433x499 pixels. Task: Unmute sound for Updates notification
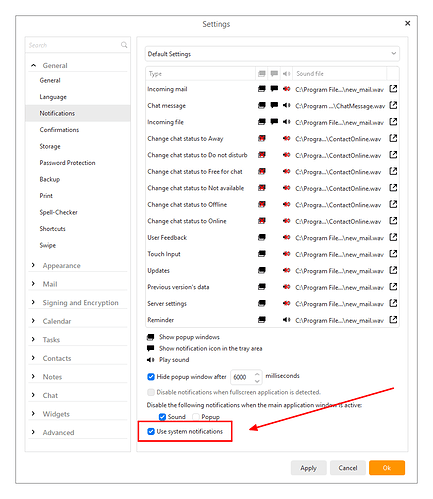[286, 270]
